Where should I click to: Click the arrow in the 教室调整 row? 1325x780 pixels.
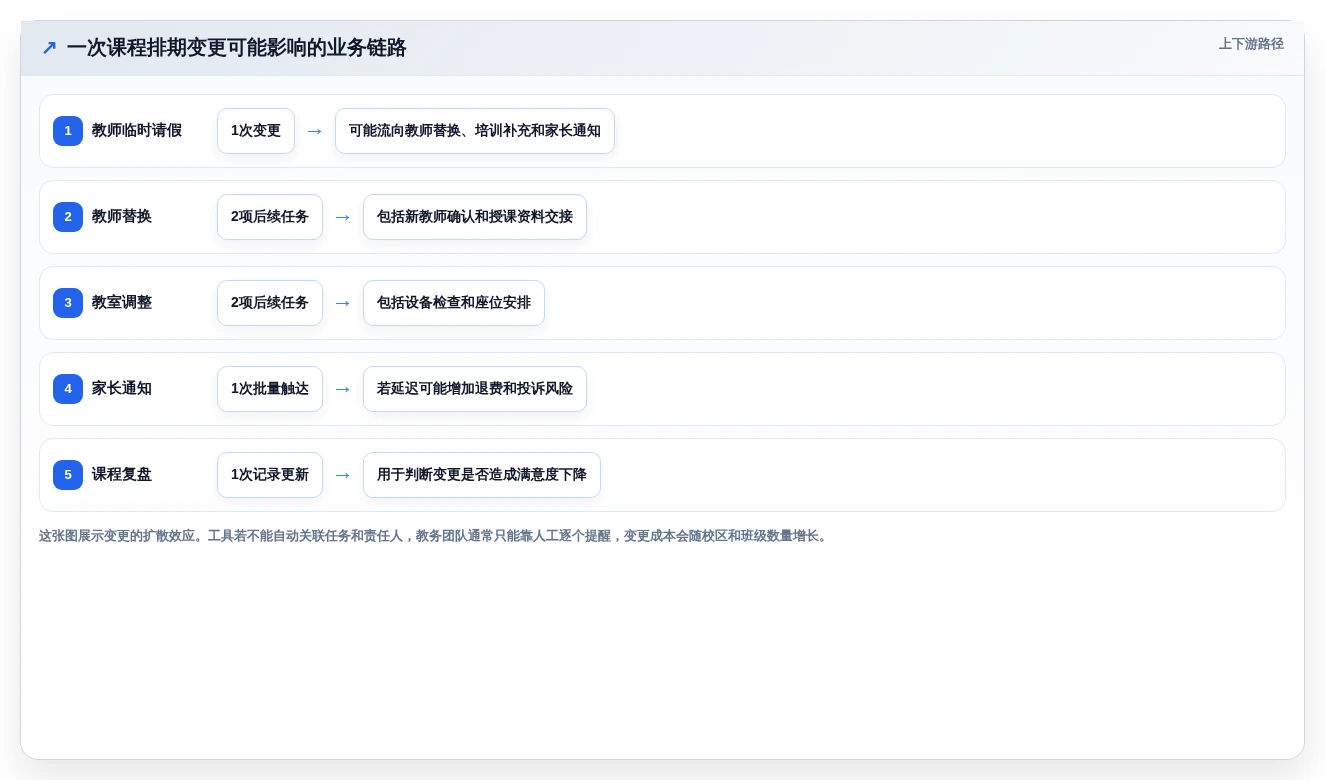pos(343,303)
